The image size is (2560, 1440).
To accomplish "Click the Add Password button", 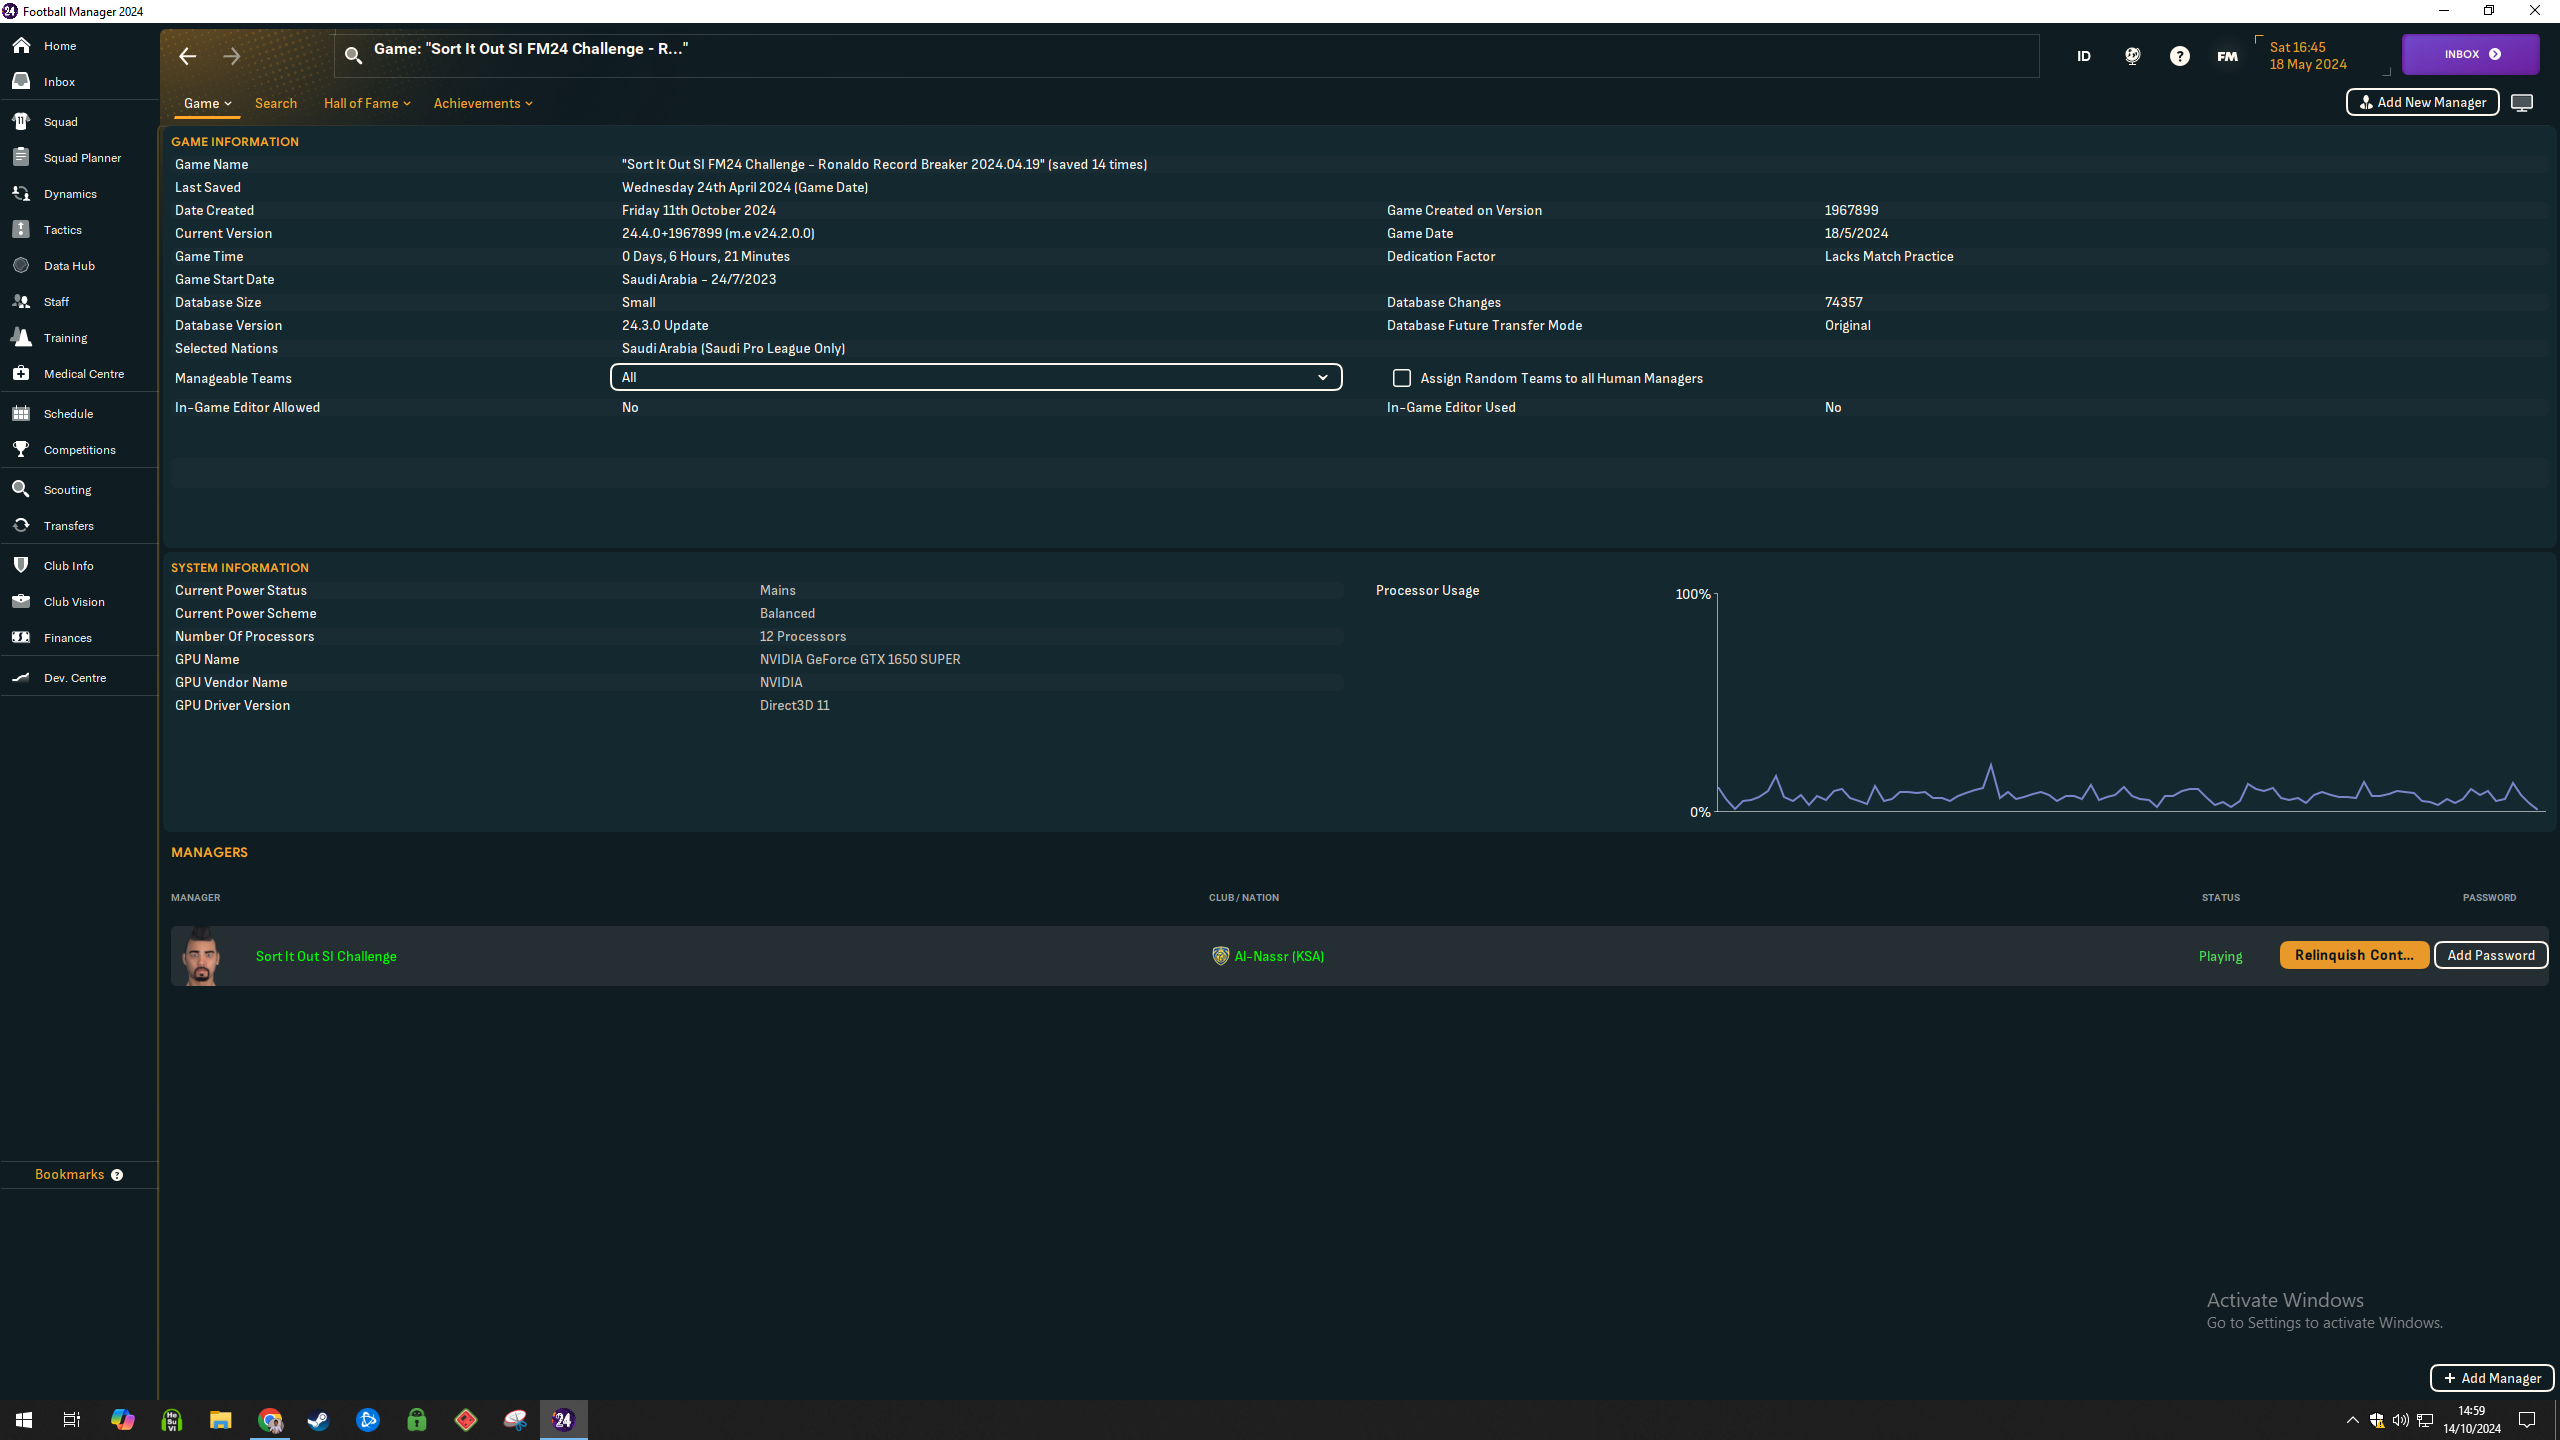I will coord(2491,955).
